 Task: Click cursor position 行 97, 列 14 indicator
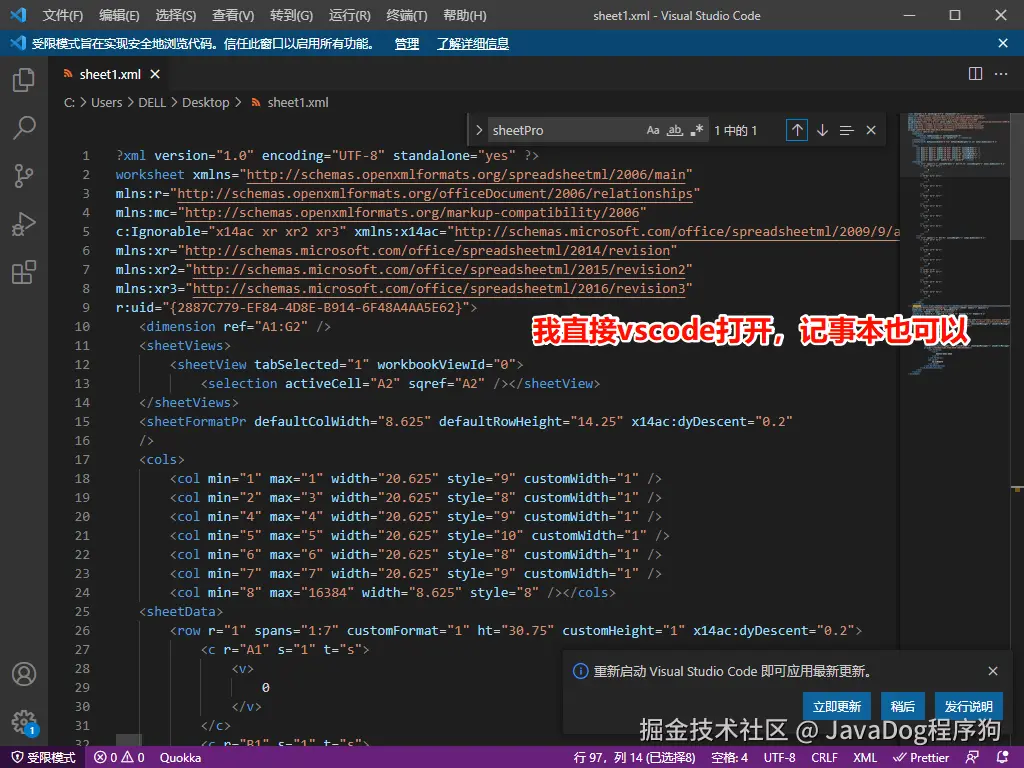[x=634, y=758]
